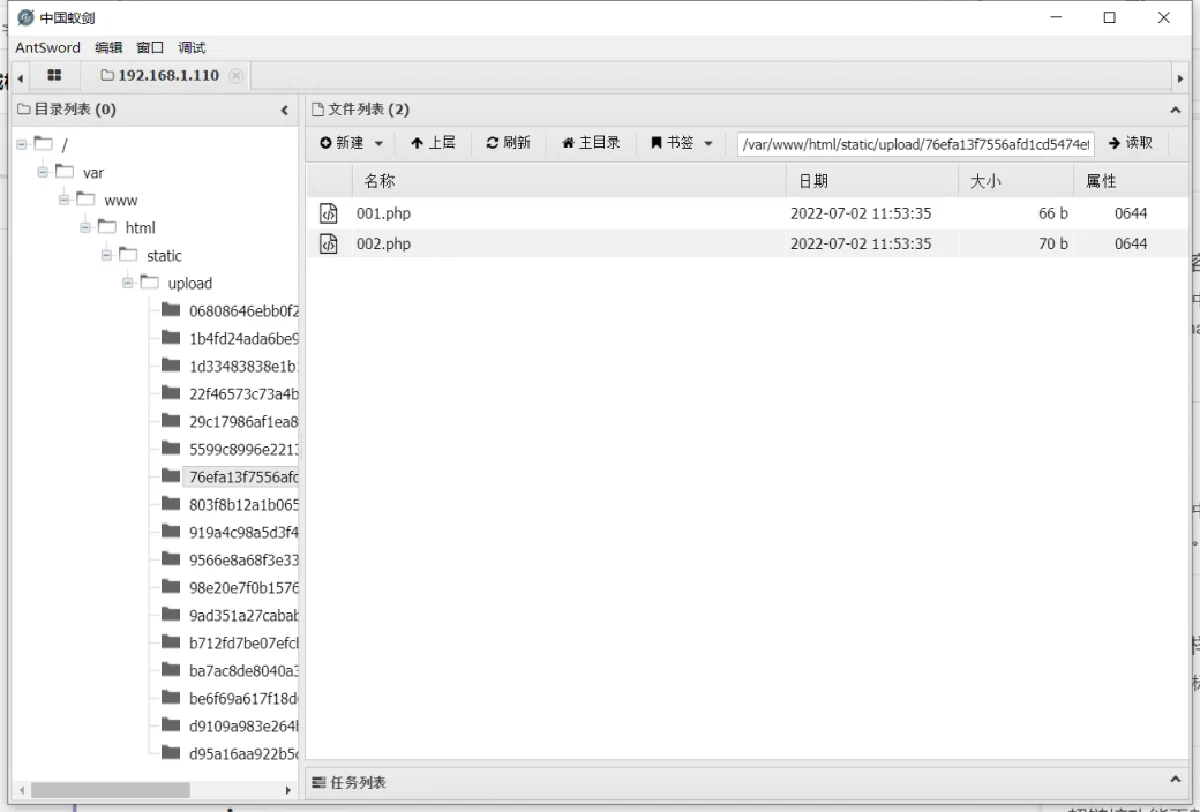The image size is (1200, 812).
Task: Go to 主目录
Action: tap(591, 143)
